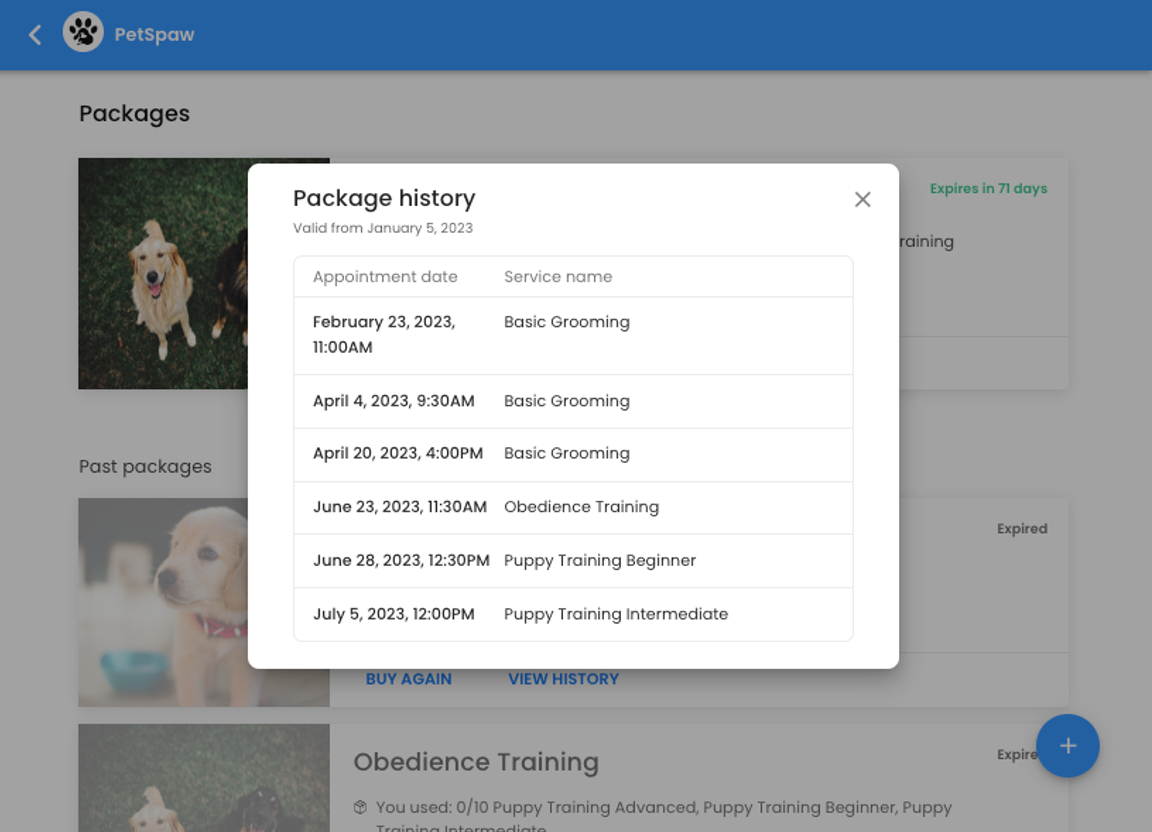This screenshot has height=832, width=1152.
Task: Click the Puppy Training Intermediate service entry
Action: (x=616, y=614)
